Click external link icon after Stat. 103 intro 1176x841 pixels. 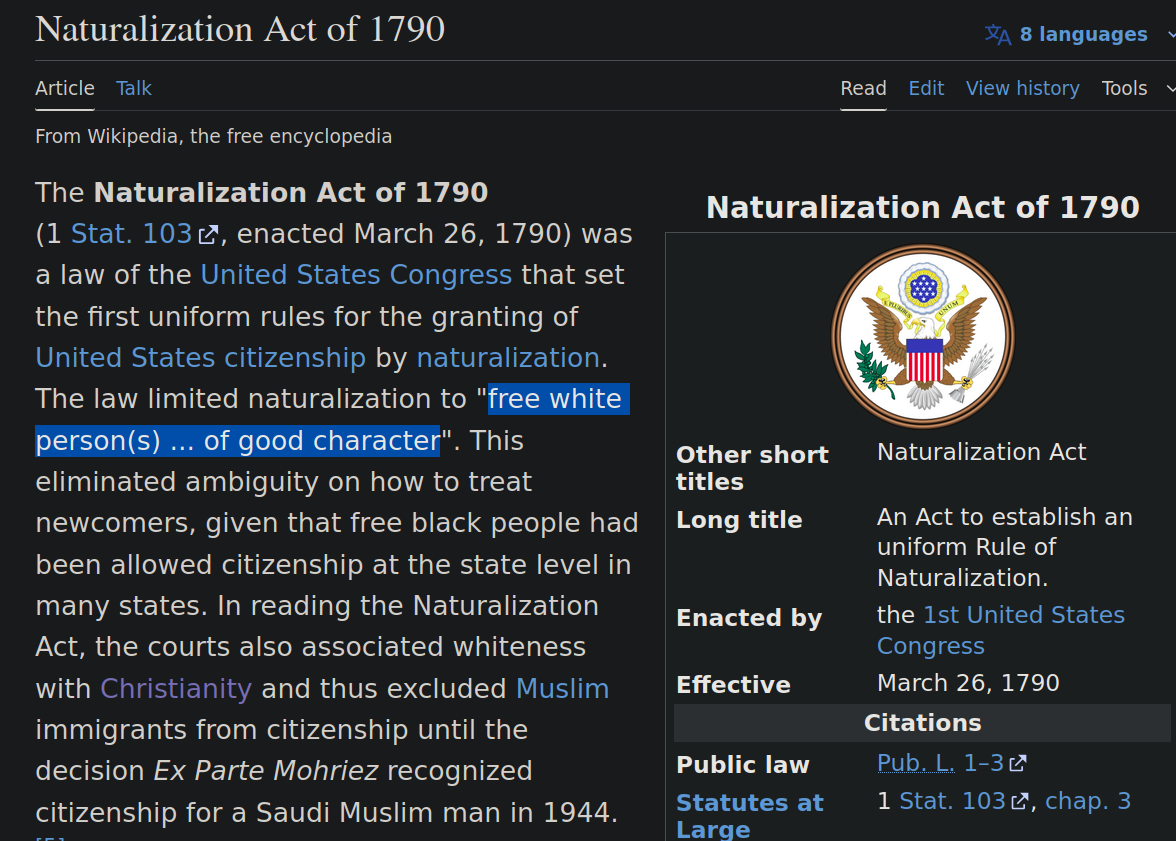pos(208,236)
